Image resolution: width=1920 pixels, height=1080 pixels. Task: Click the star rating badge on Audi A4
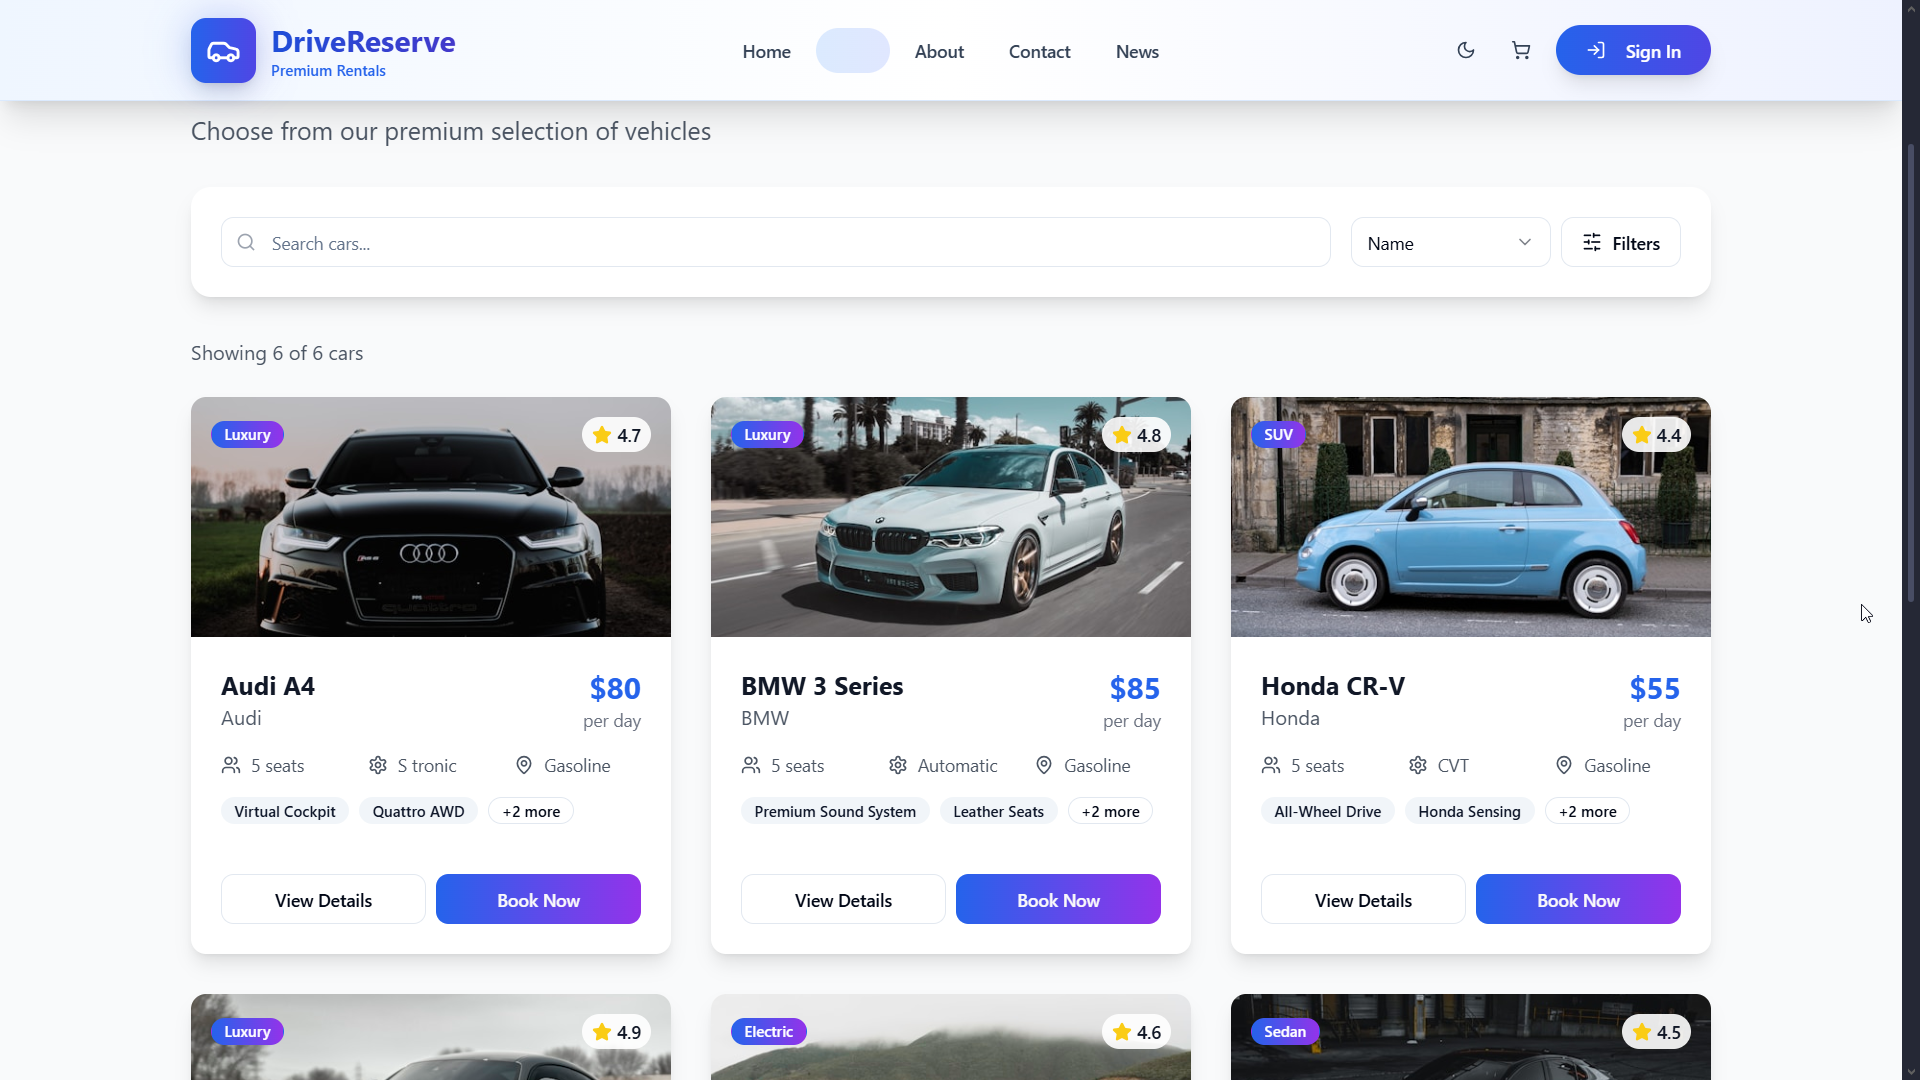[x=616, y=435]
